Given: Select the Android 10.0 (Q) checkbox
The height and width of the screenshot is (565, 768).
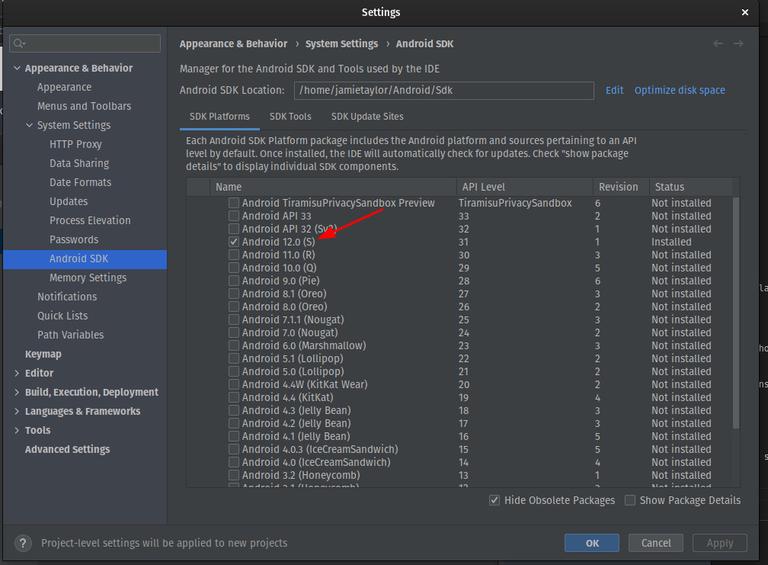Looking at the screenshot, I should pyautogui.click(x=234, y=268).
